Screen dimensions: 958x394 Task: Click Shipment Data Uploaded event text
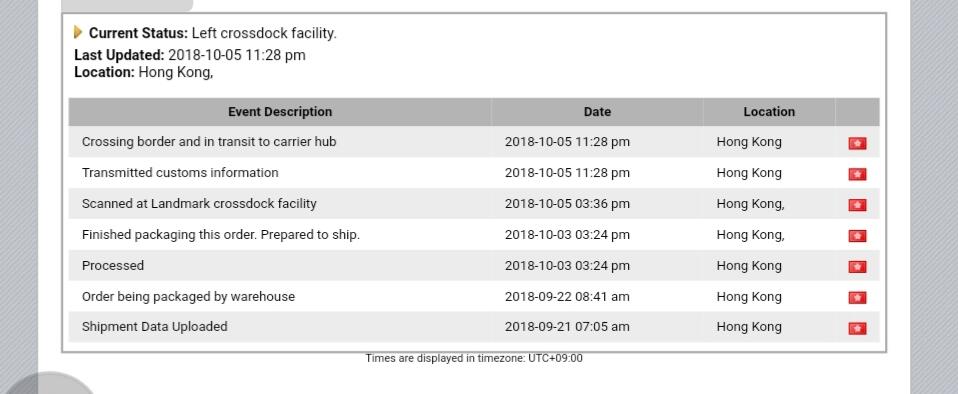coord(155,327)
